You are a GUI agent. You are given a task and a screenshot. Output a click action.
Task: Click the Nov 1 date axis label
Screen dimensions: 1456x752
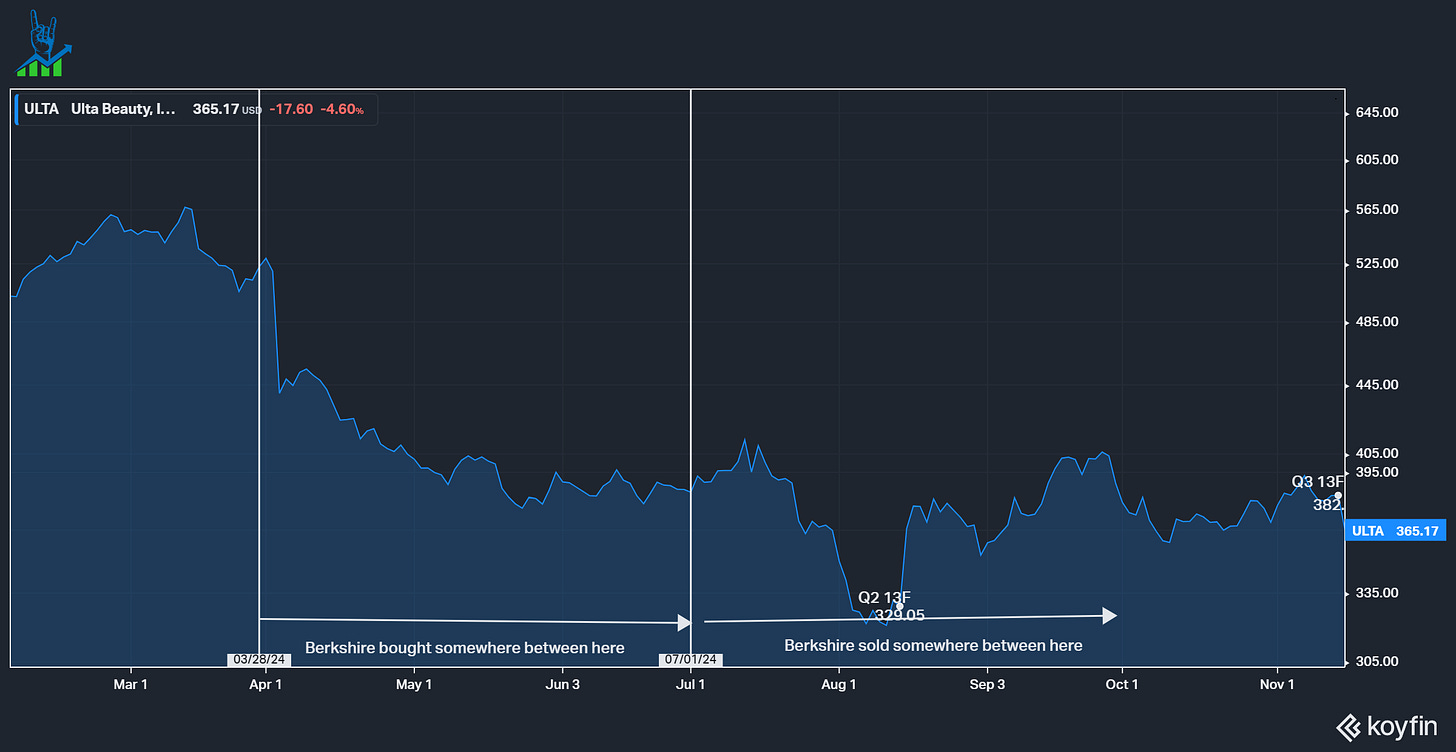(1277, 685)
